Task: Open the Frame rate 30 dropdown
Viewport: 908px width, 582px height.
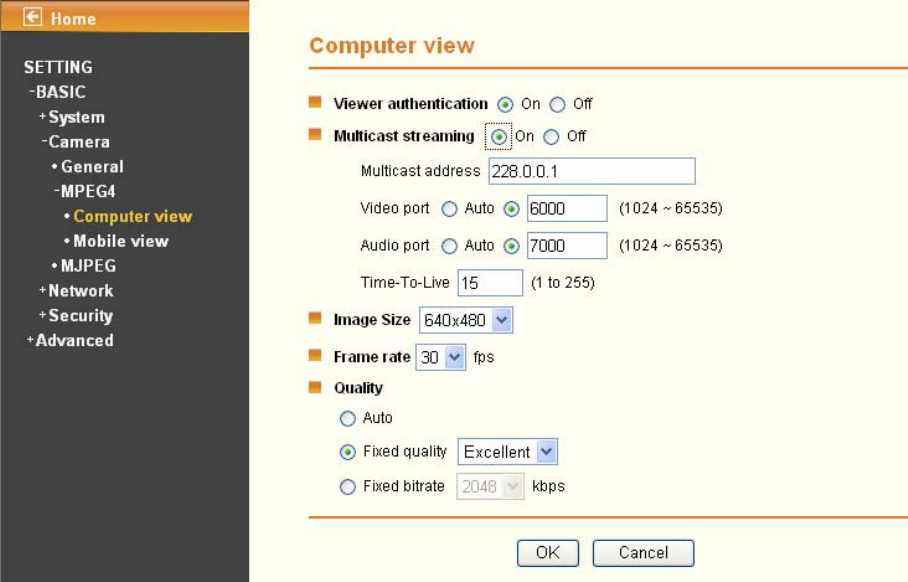Action: (441, 357)
